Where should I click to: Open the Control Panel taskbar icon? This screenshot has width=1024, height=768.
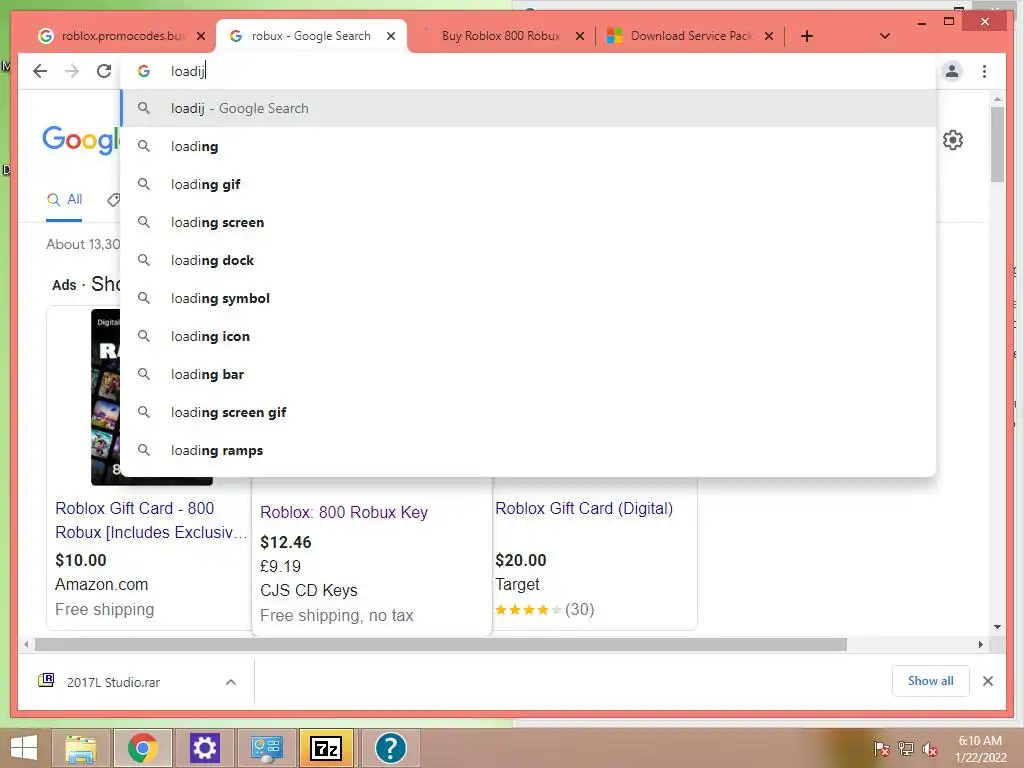(x=266, y=748)
